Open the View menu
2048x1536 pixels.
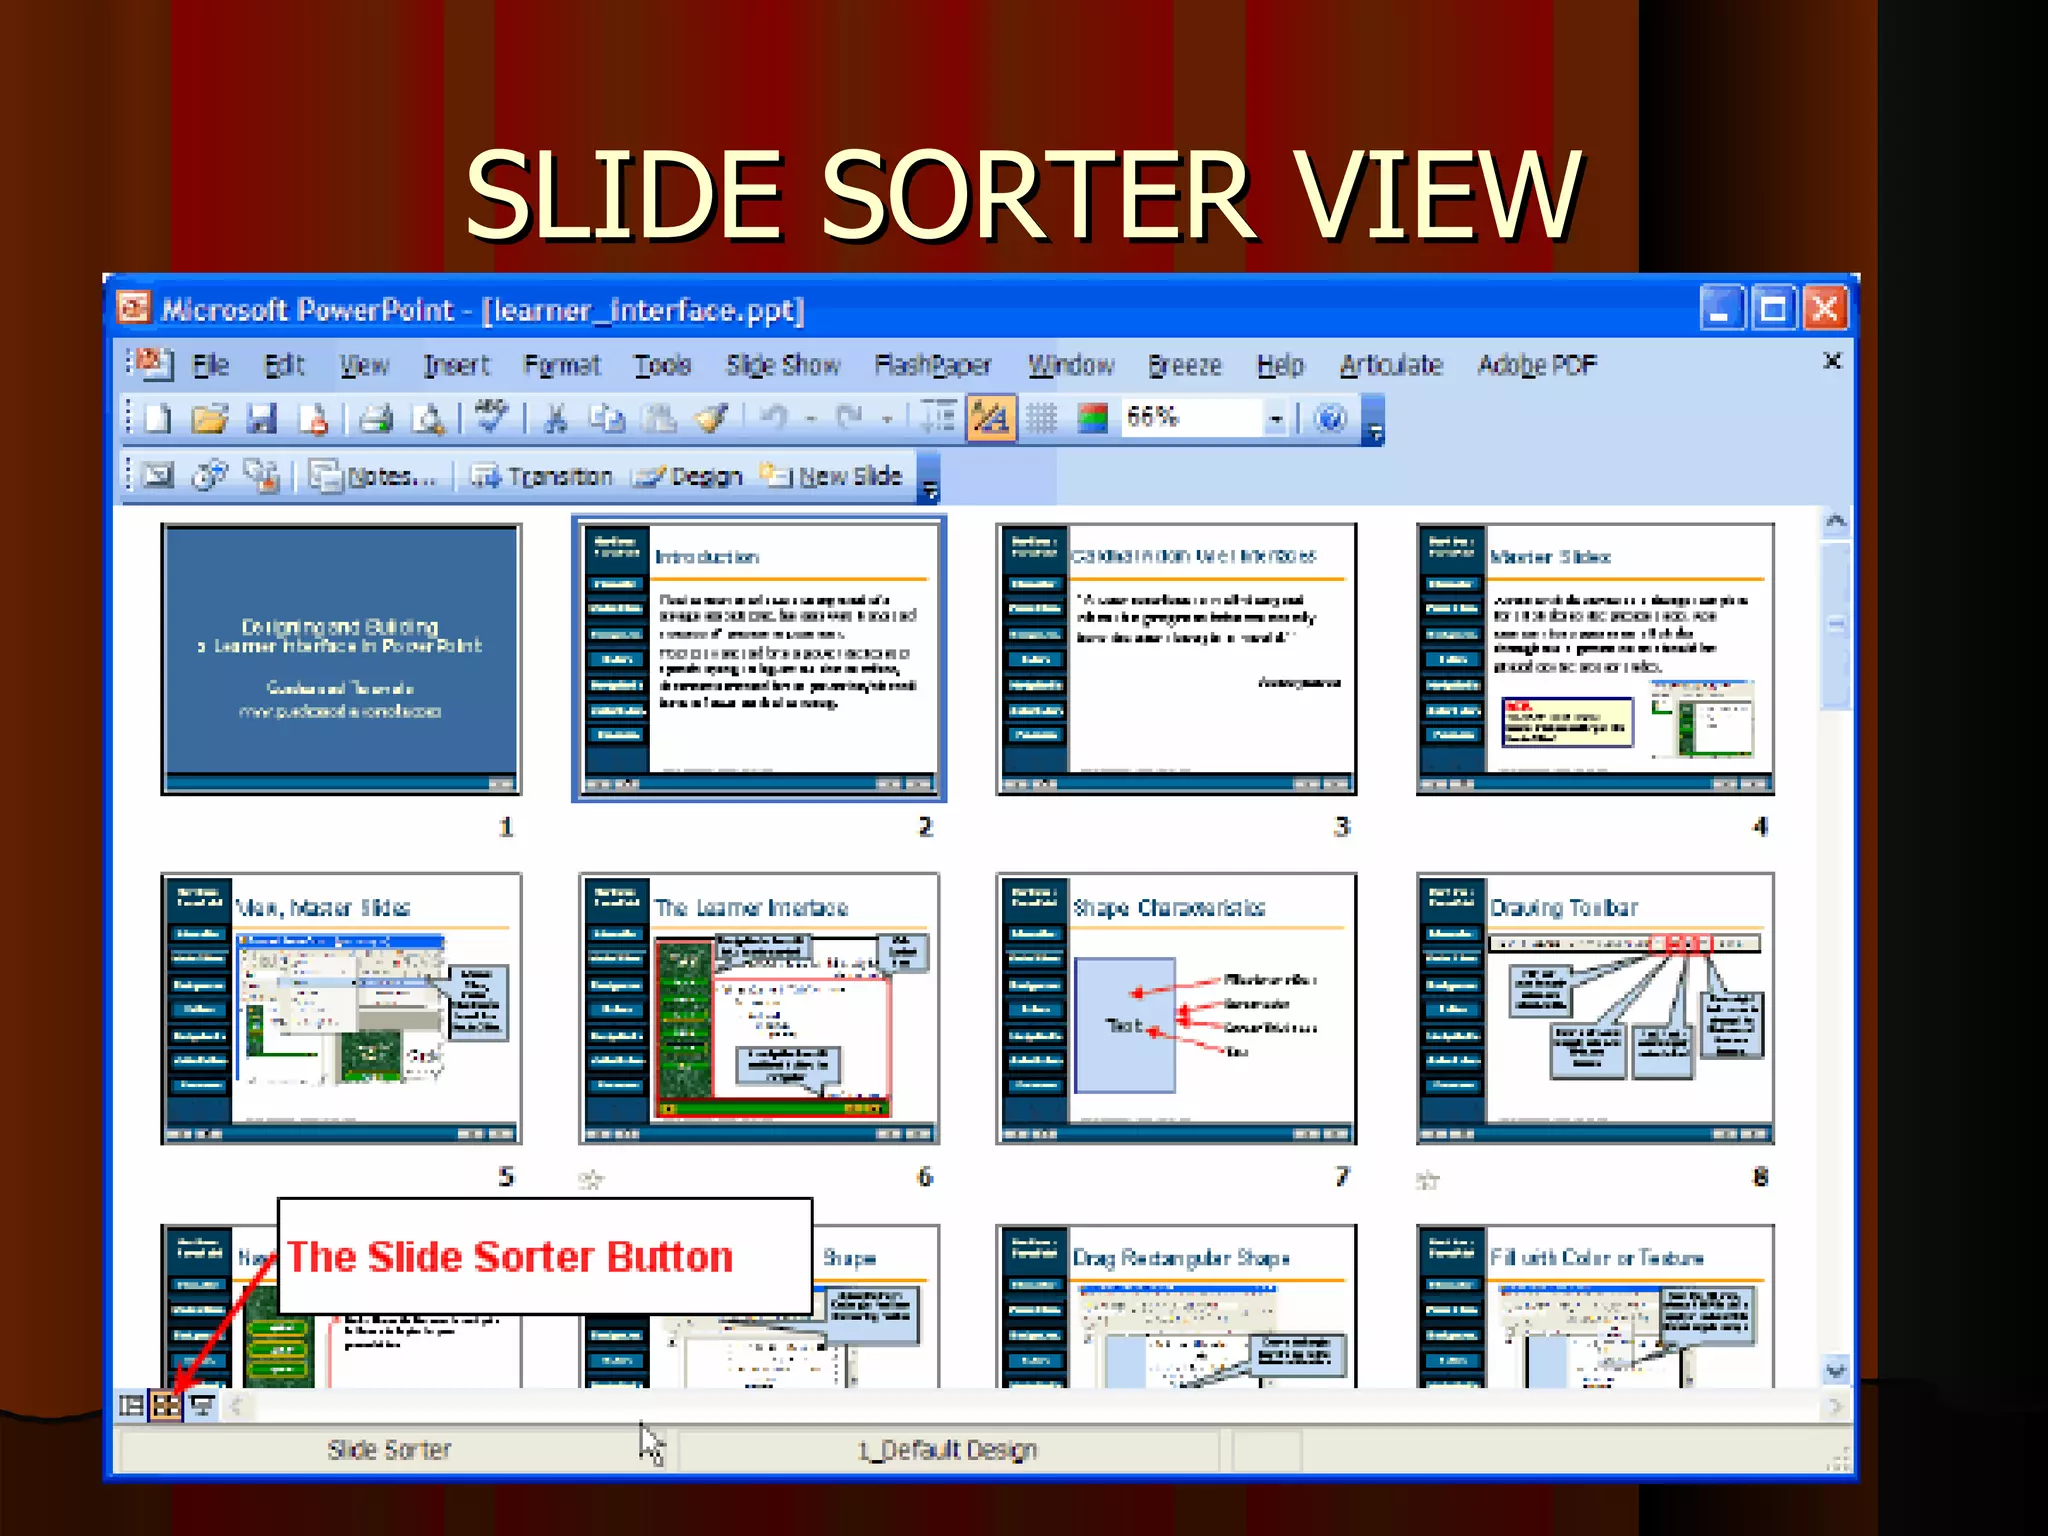[364, 365]
